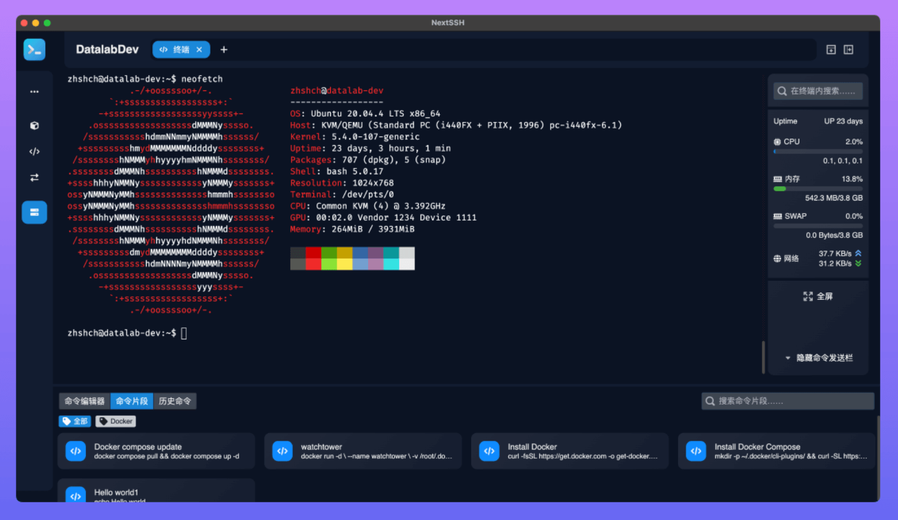
Task: Open the code snippets sidebar icon
Action: (x=34, y=152)
